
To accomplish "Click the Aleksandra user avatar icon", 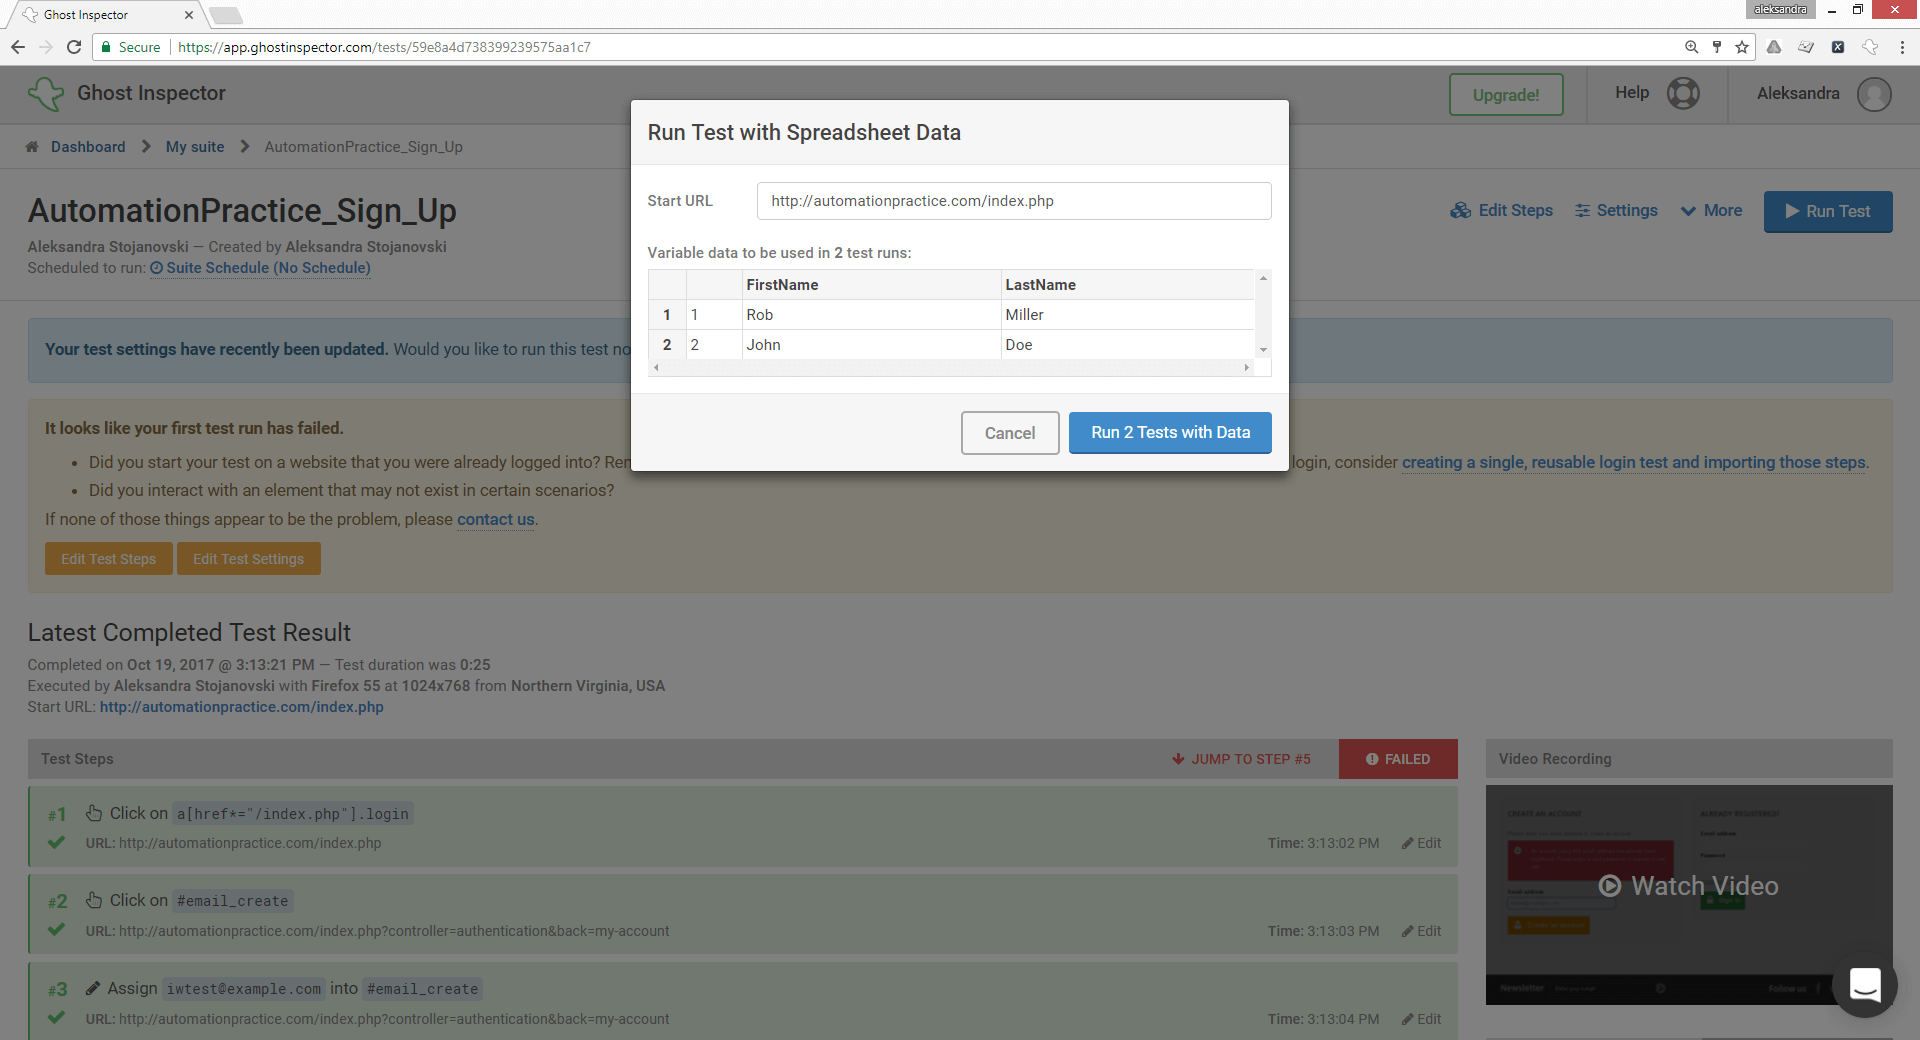I will (x=1874, y=94).
